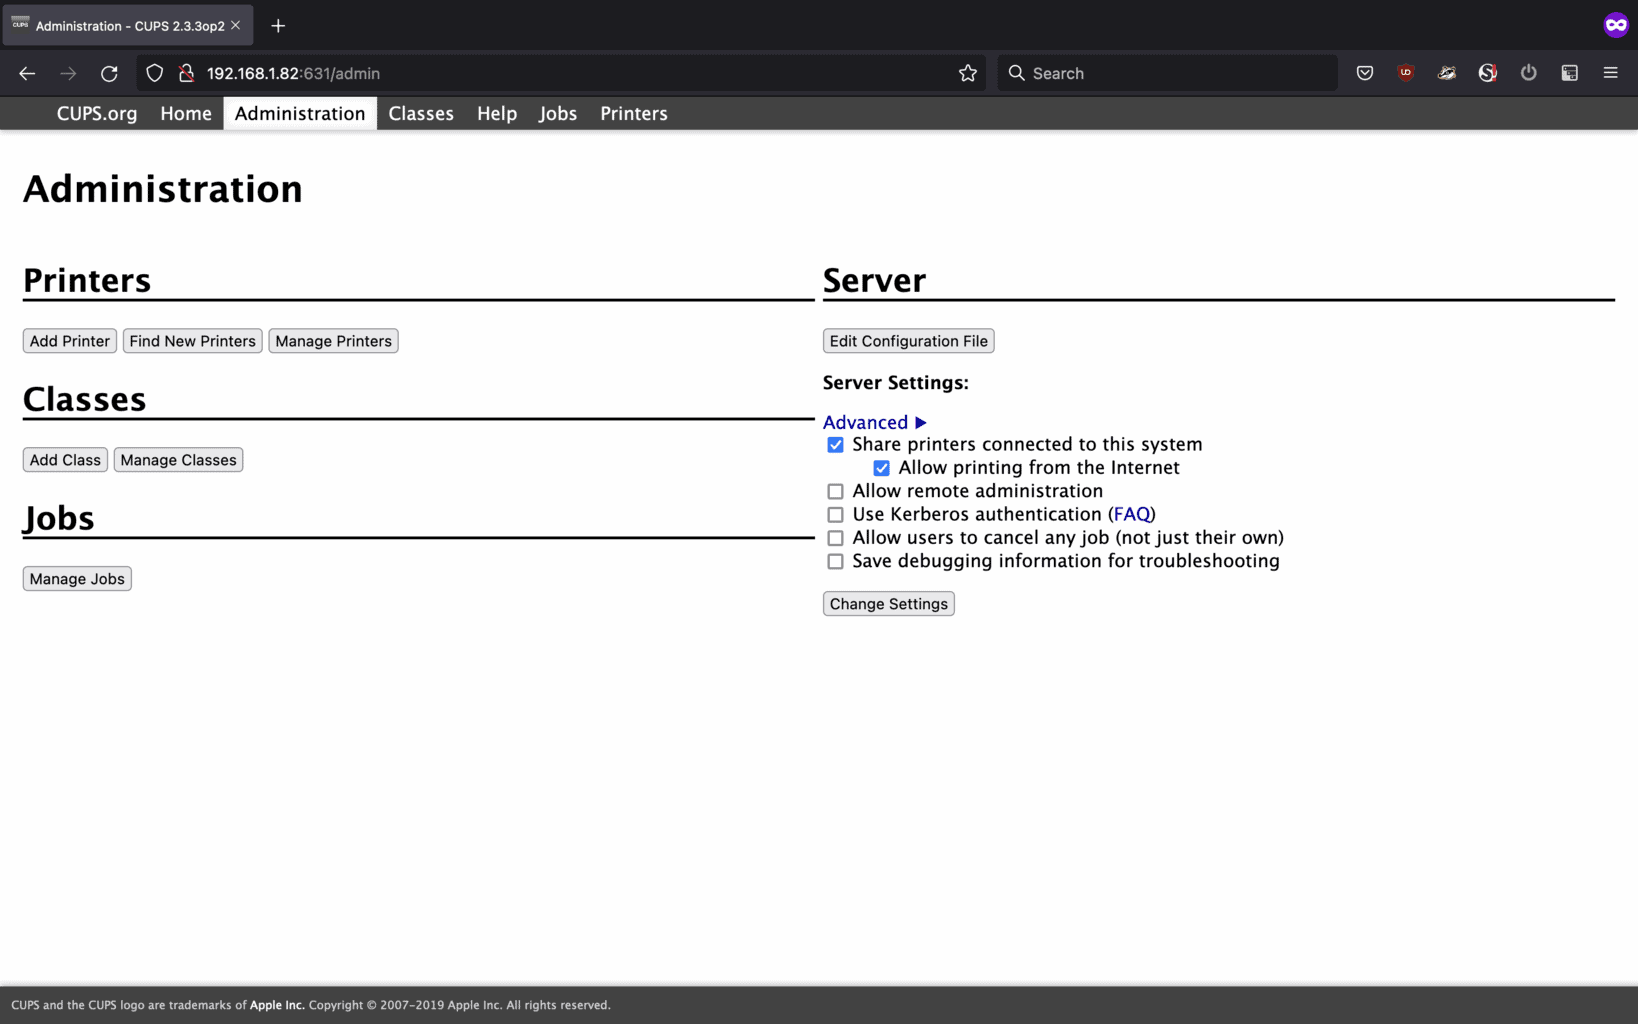Go back with the browser back arrow
This screenshot has height=1024, width=1638.
(27, 73)
